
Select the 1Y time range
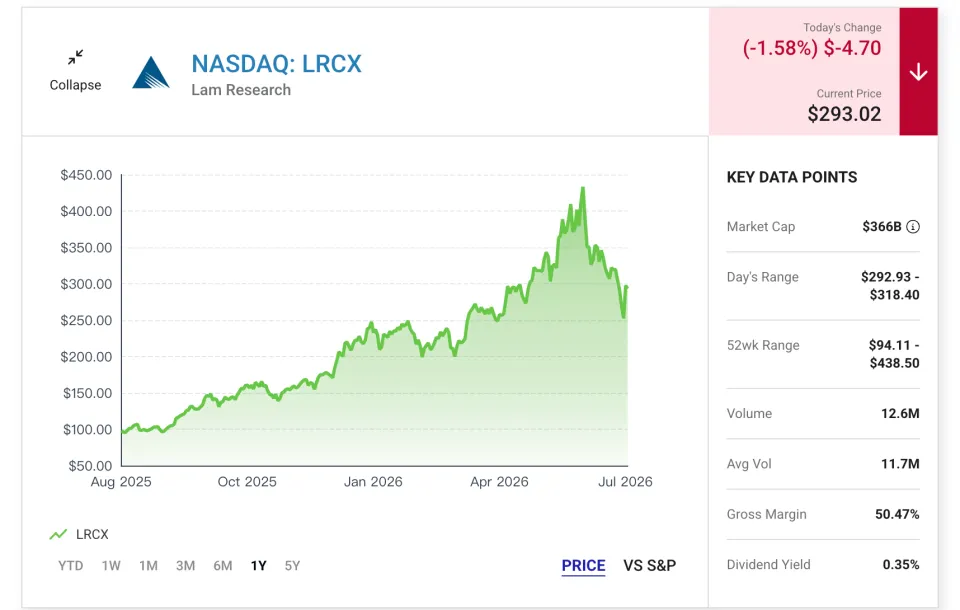pos(258,565)
